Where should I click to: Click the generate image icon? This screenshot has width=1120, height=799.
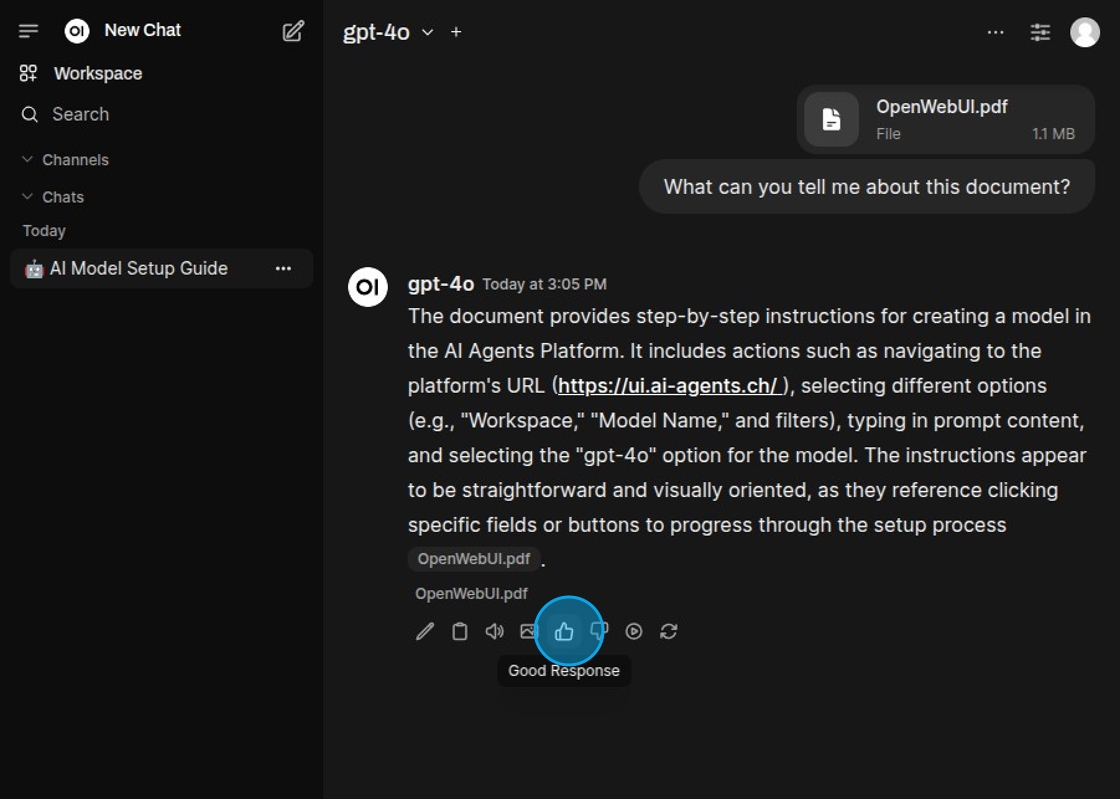point(528,631)
